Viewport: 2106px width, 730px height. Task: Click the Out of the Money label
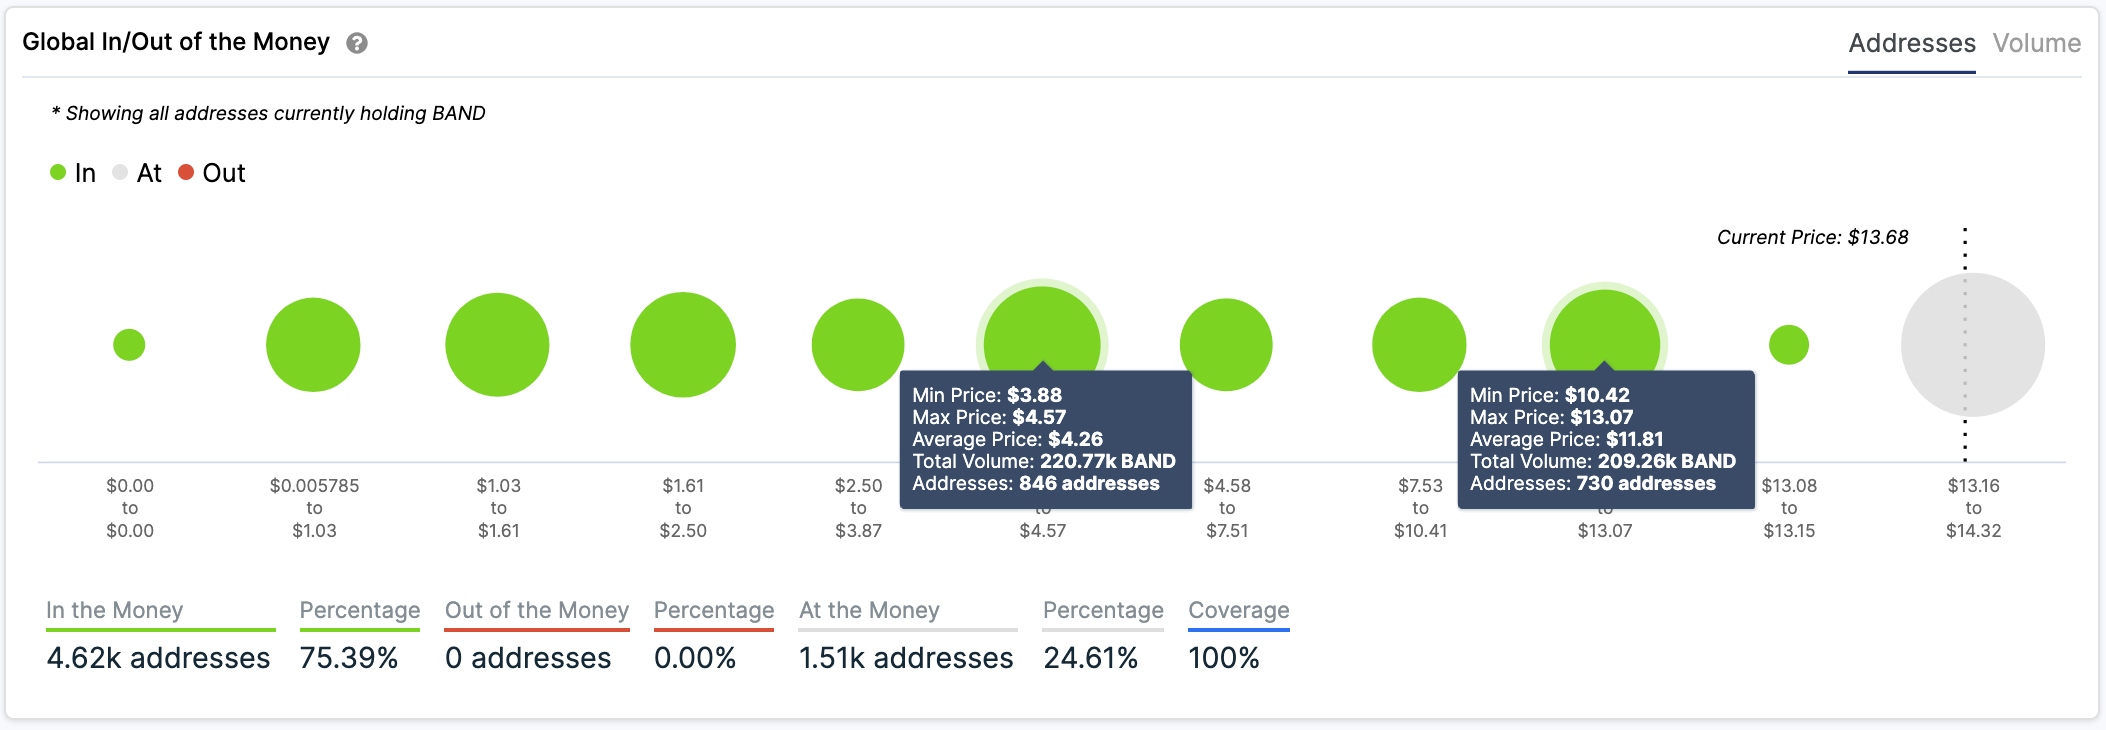536,610
